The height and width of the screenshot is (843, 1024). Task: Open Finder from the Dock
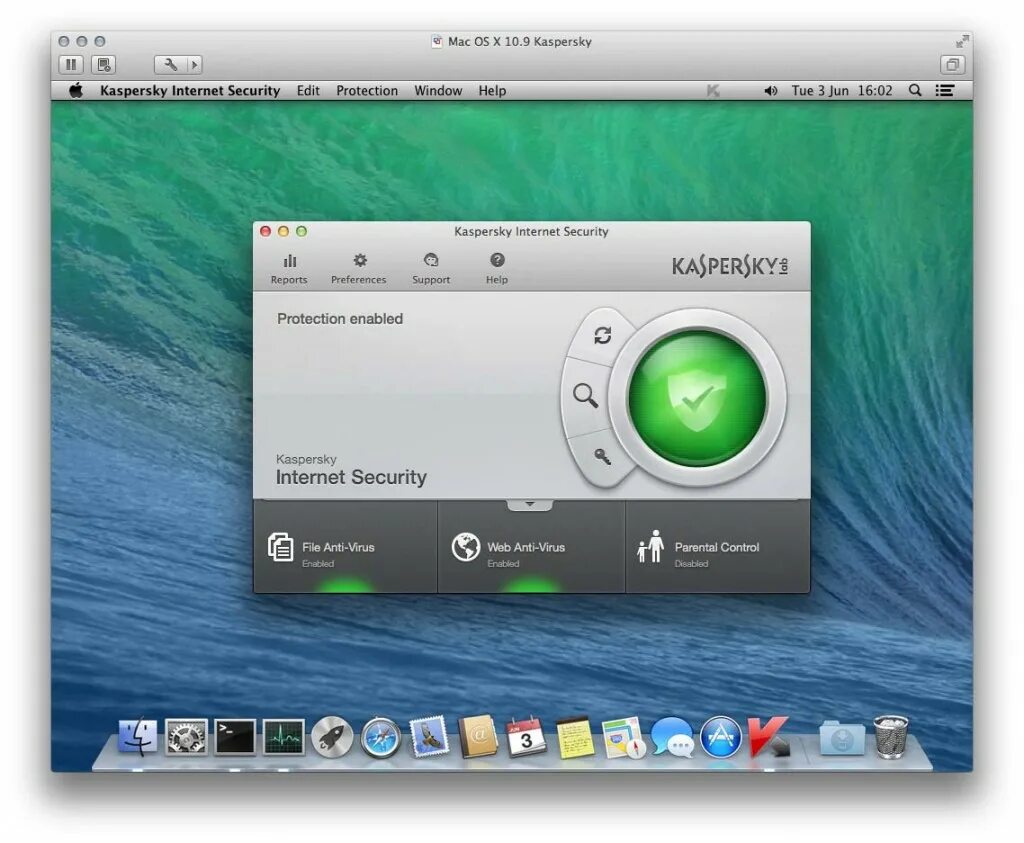click(138, 737)
